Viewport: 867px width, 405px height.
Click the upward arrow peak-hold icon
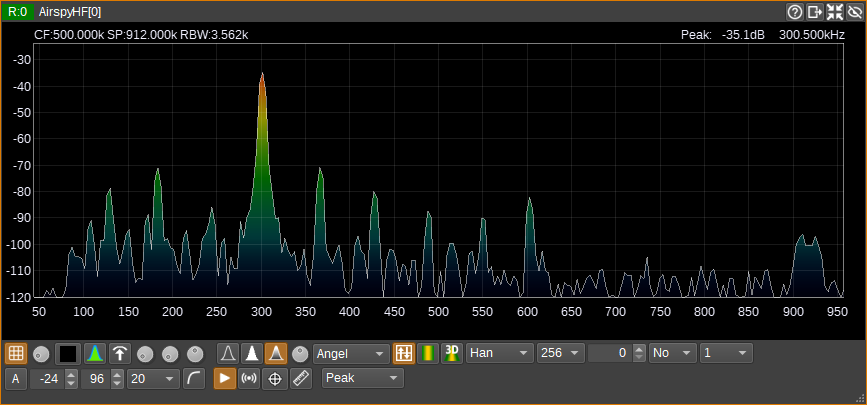pos(119,353)
